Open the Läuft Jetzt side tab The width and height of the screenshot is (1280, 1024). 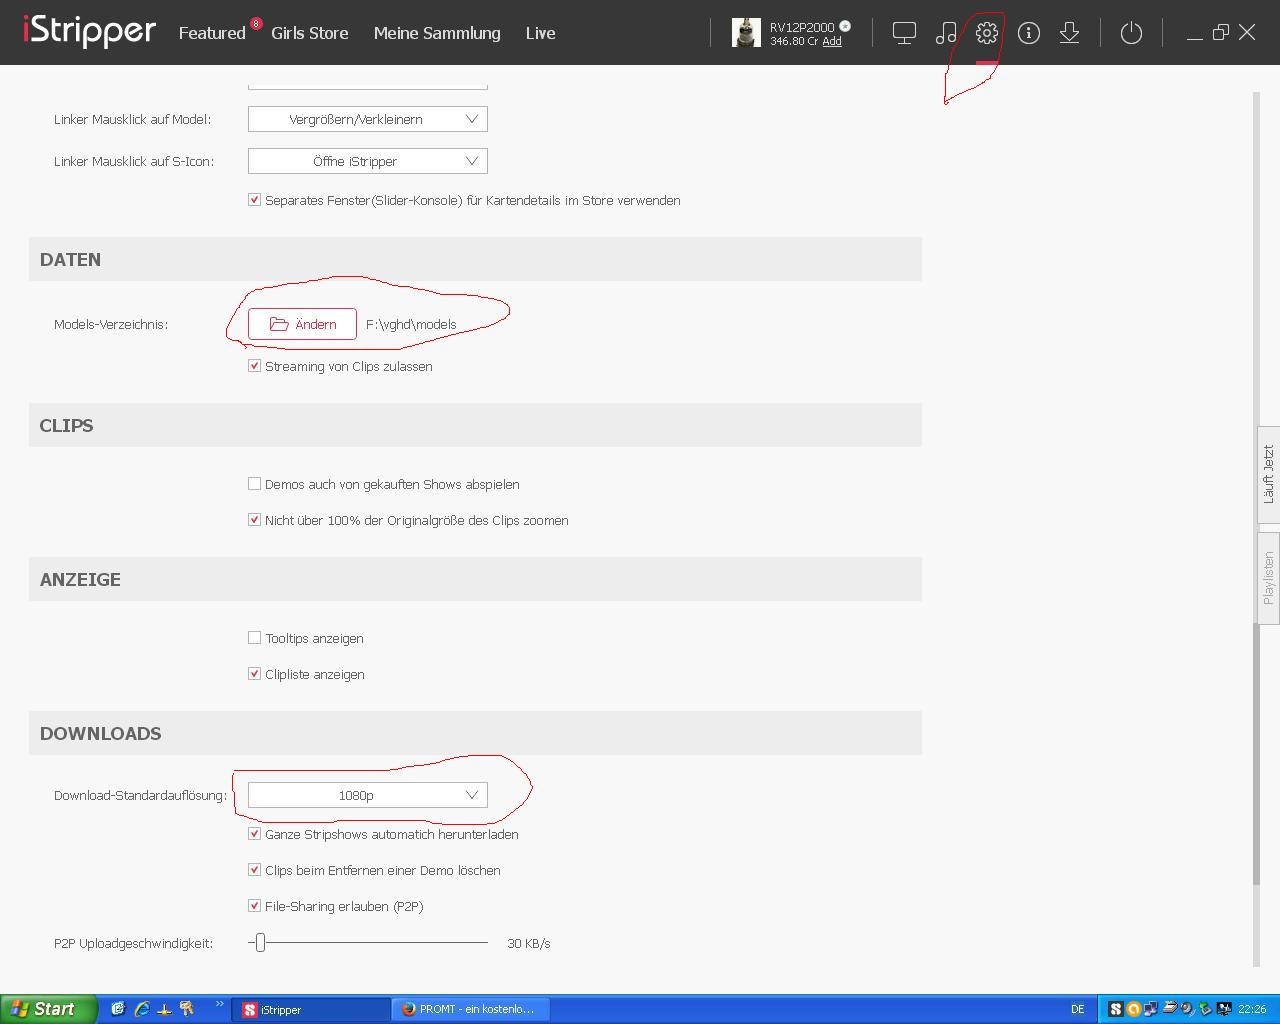point(1268,474)
